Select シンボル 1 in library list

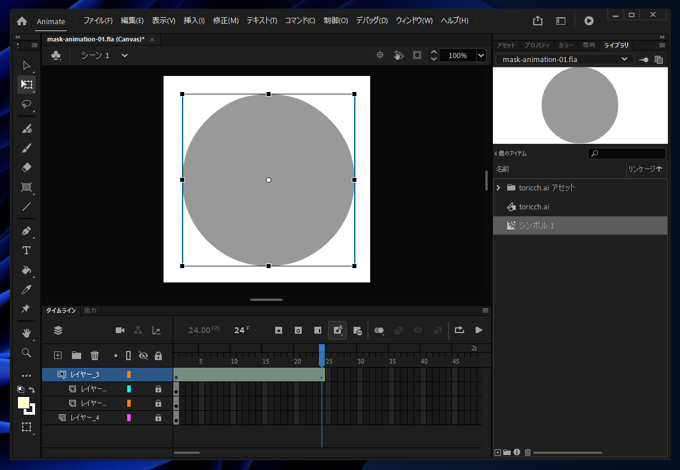(x=538, y=226)
